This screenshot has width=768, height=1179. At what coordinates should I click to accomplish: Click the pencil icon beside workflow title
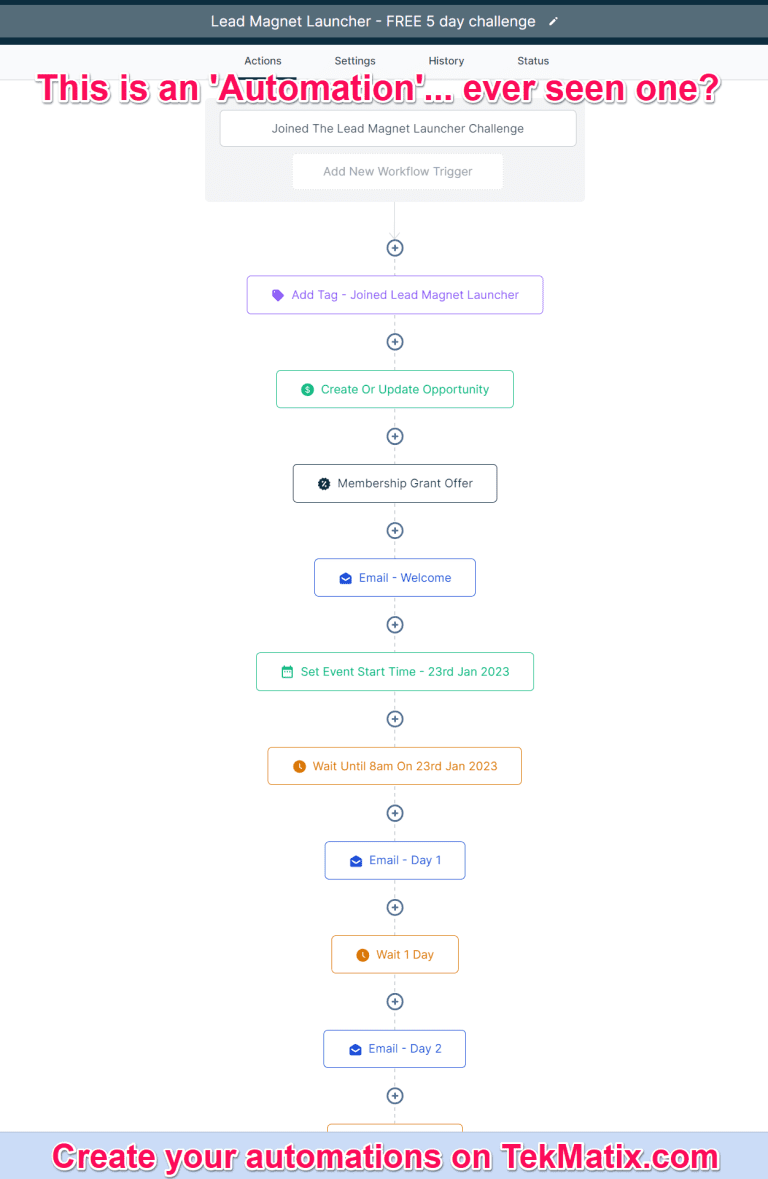click(x=554, y=22)
